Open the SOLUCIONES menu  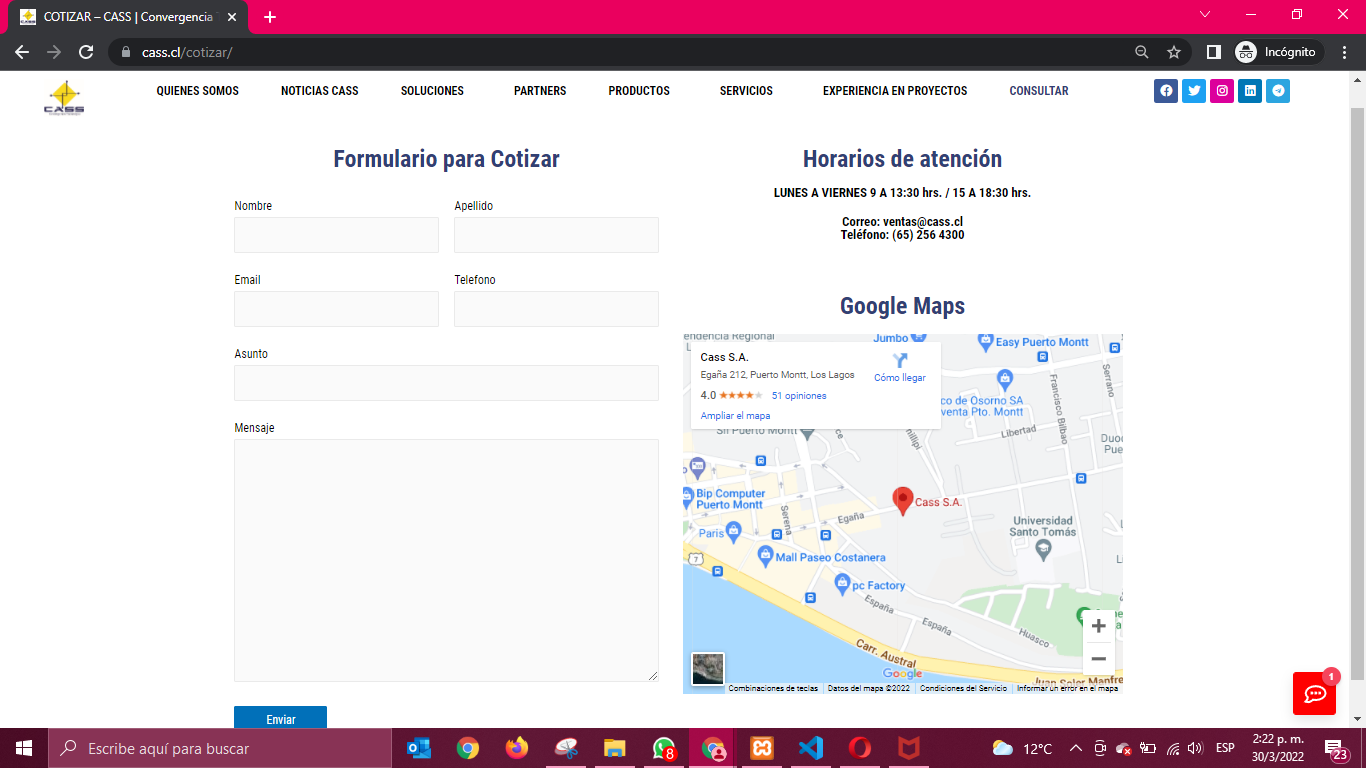[432, 91]
